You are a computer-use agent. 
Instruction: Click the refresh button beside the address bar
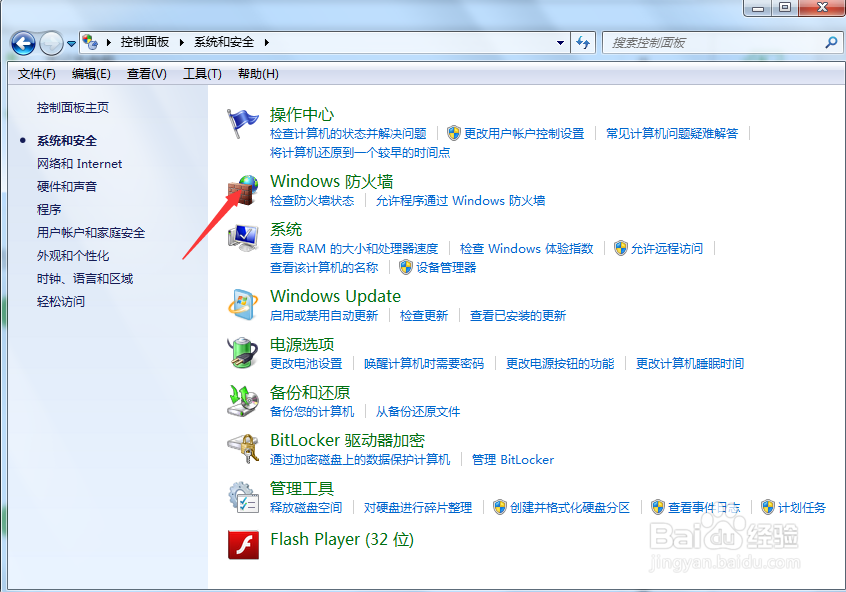click(583, 42)
